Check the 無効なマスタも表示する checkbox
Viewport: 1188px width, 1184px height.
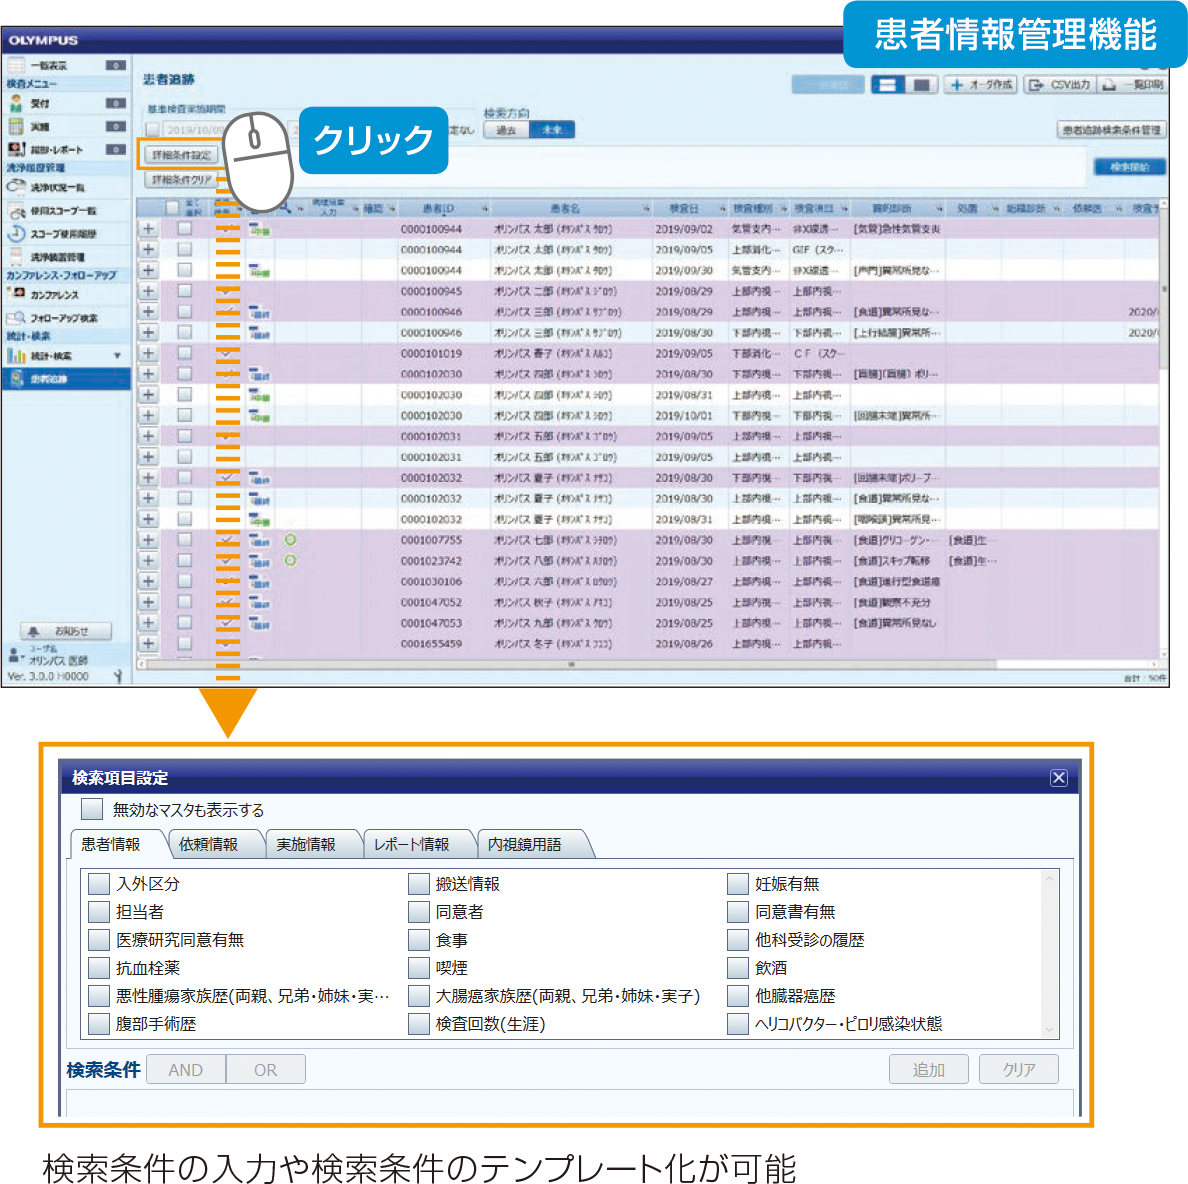pyautogui.click(x=92, y=809)
